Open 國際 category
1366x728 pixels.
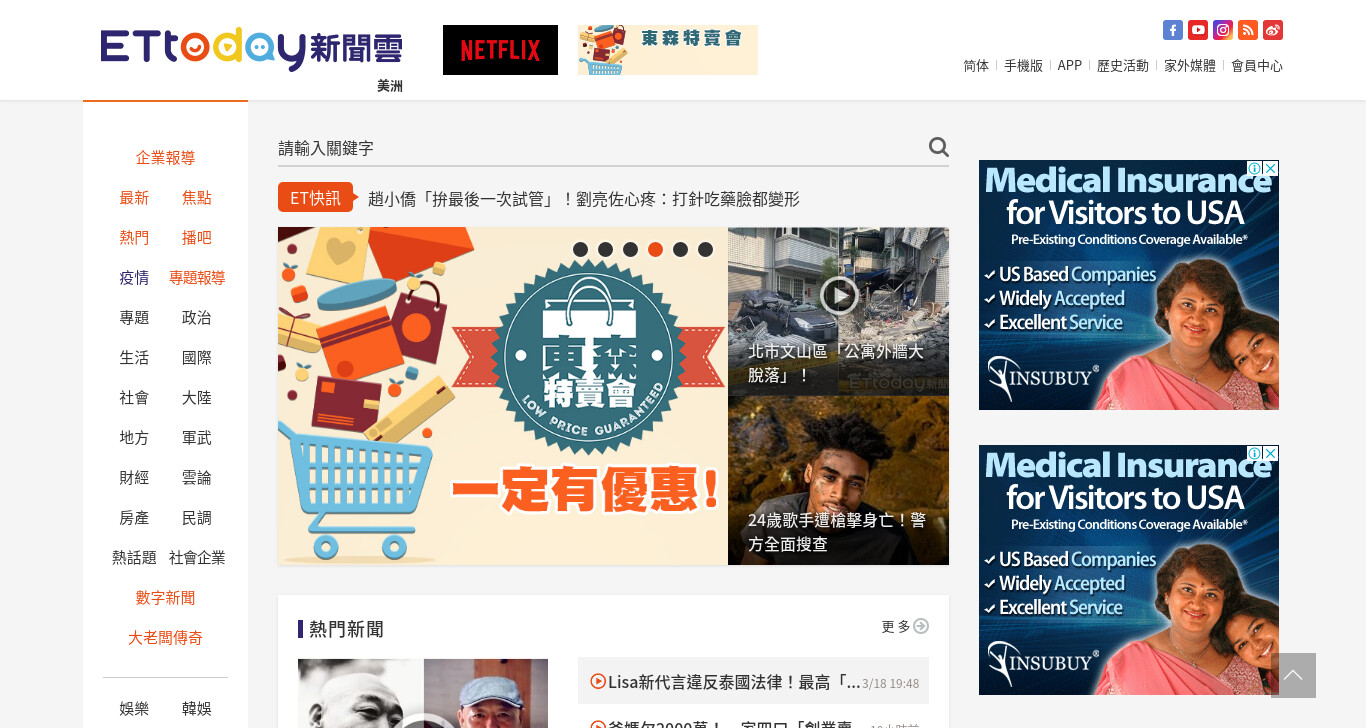[197, 358]
